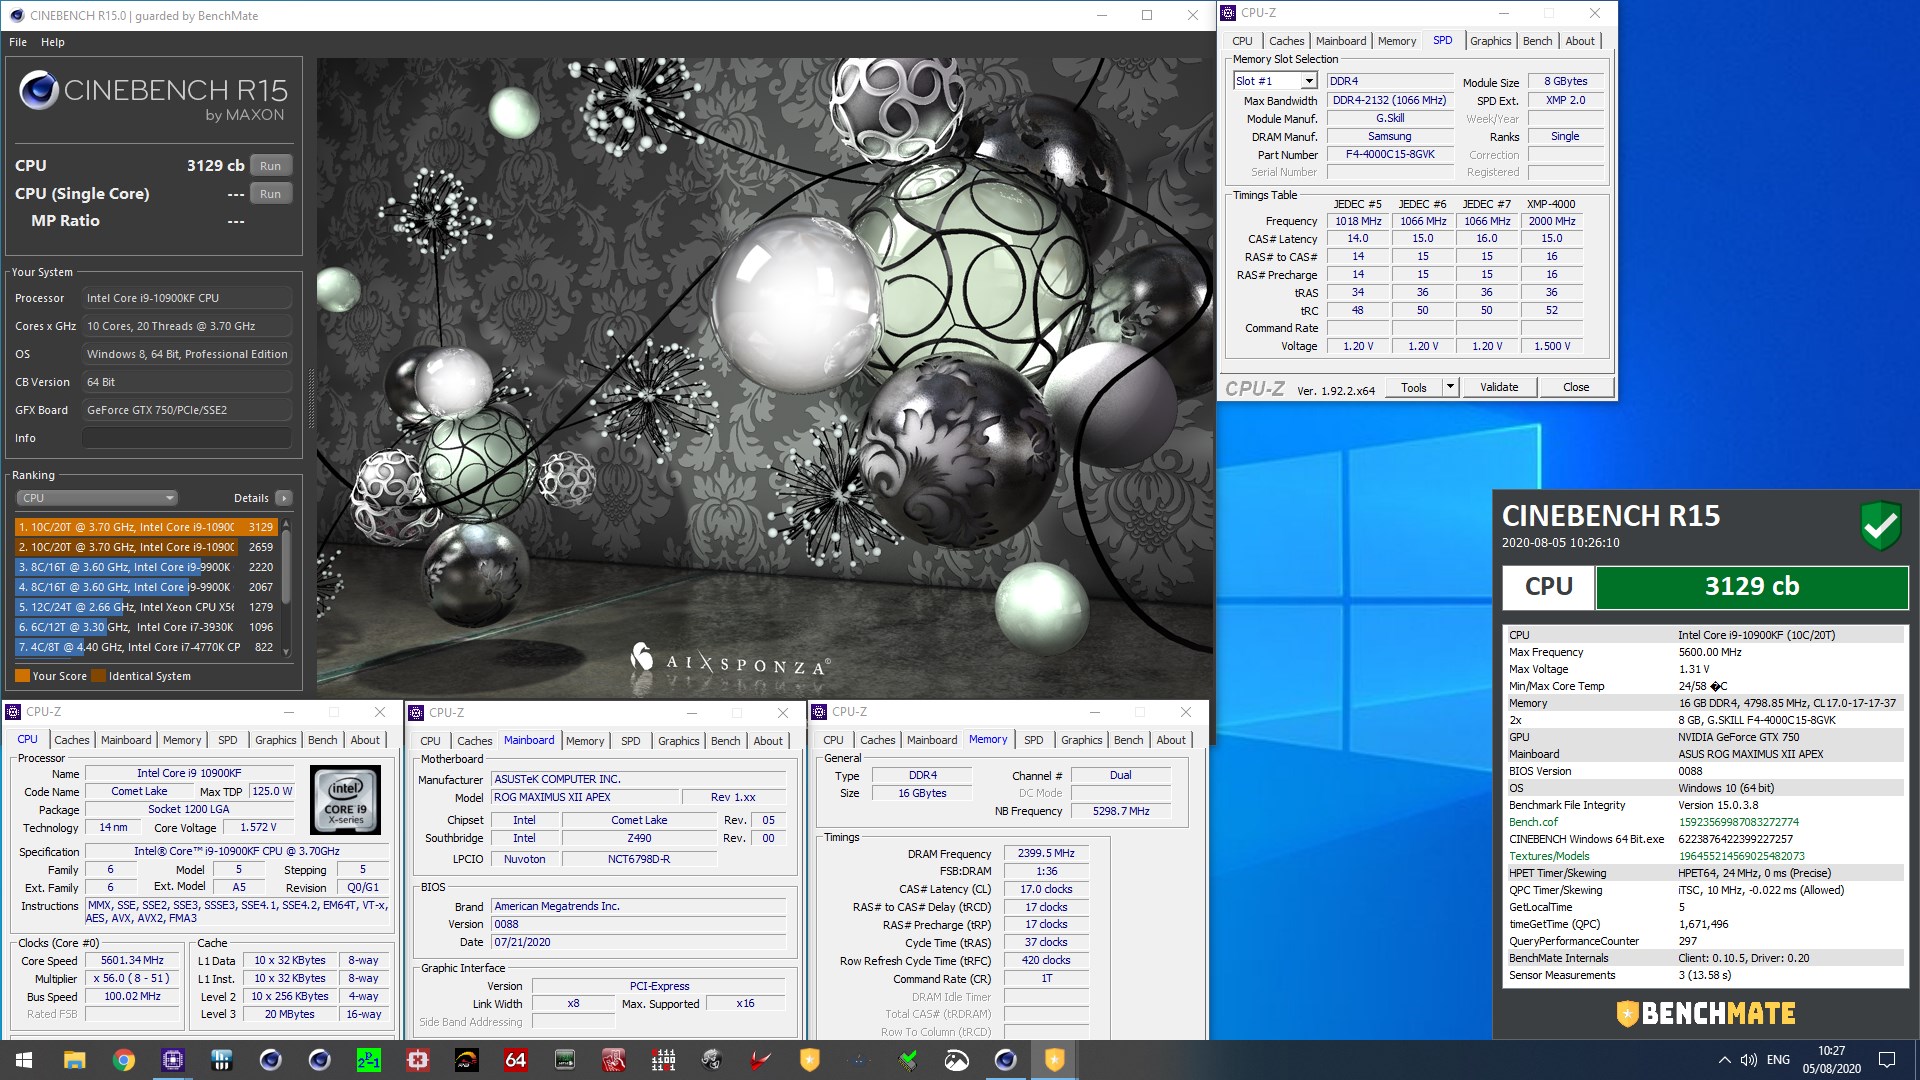Switch to Caches tab in SPD CPU-Z window
Screen dimensions: 1920x1080
(x=1286, y=41)
